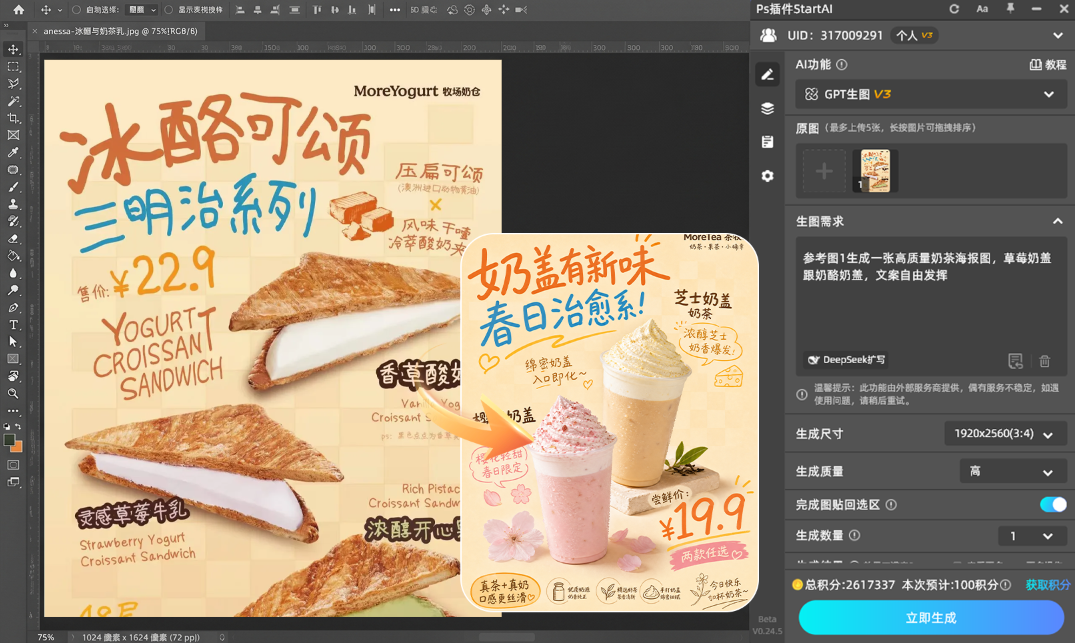The height and width of the screenshot is (643, 1075).
Task: Select the Path Selection tool
Action: [13, 341]
